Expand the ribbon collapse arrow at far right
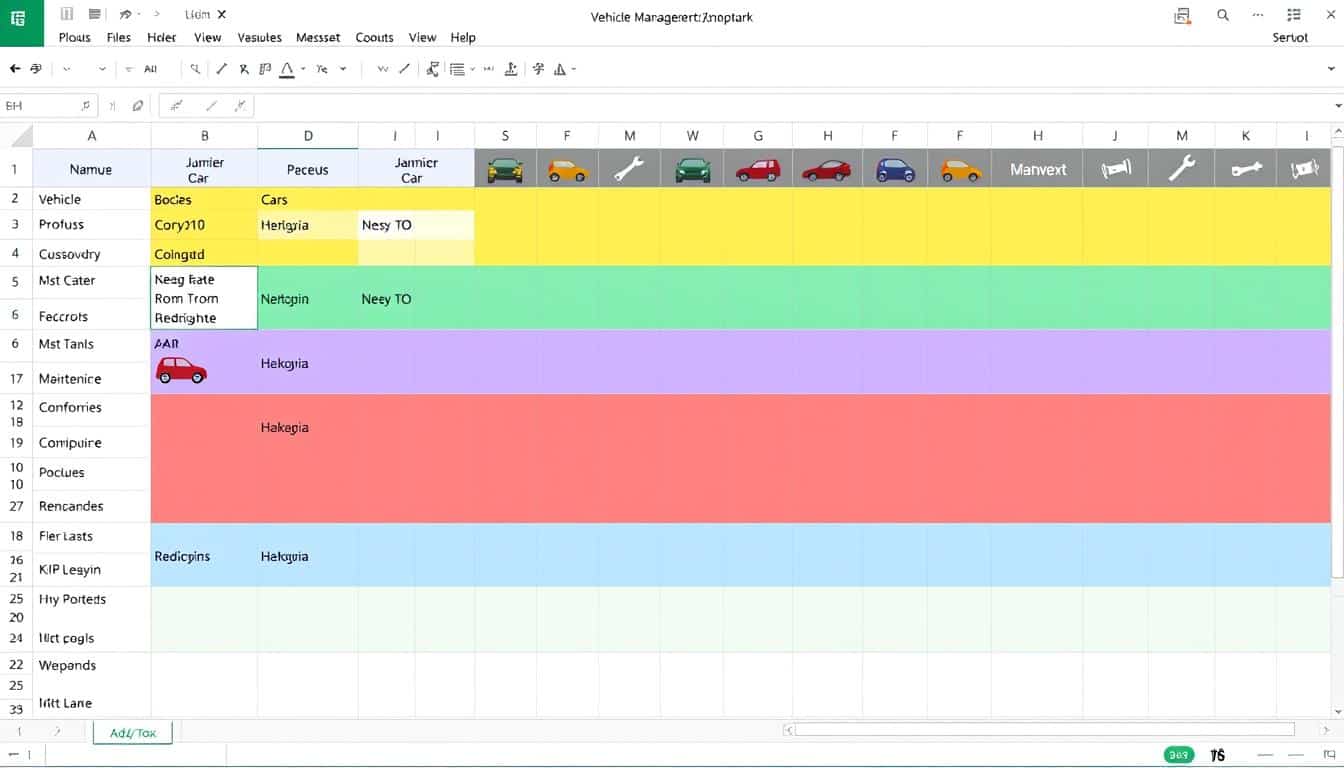The image size is (1344, 768). 1331,69
